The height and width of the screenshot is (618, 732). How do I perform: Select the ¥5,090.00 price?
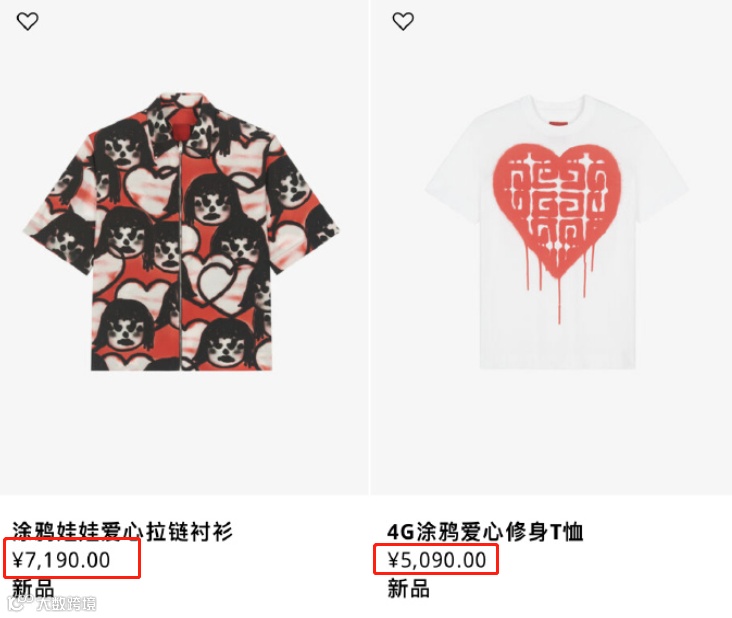437,560
